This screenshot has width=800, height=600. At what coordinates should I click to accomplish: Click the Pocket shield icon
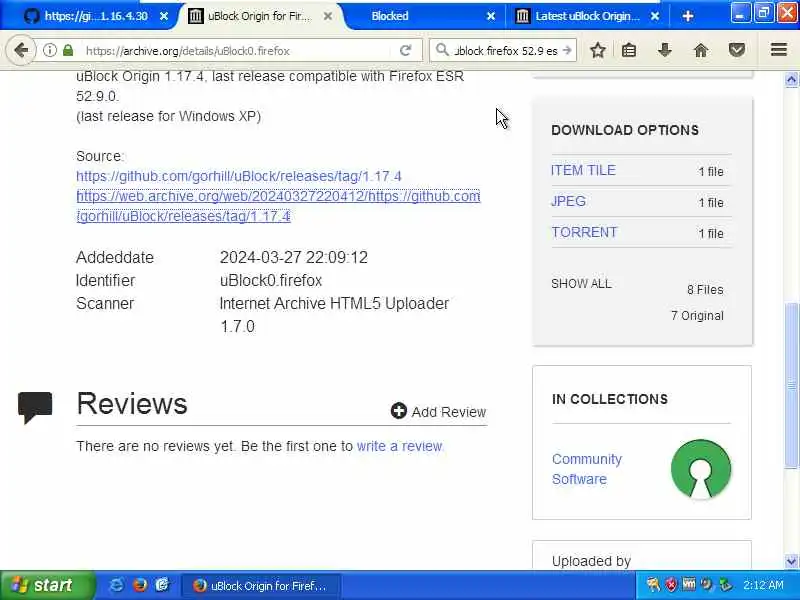point(737,50)
